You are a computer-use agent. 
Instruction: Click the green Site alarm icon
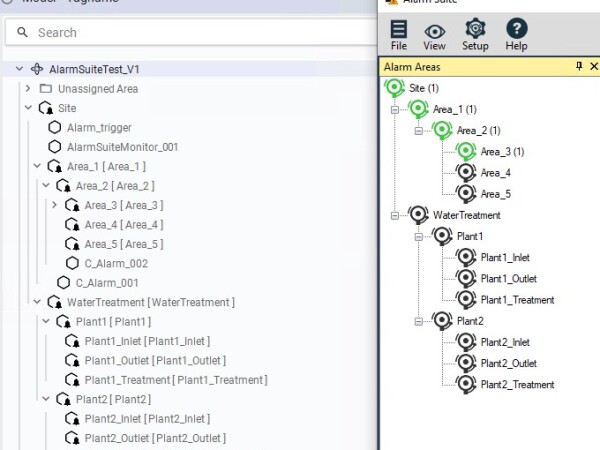(395, 88)
